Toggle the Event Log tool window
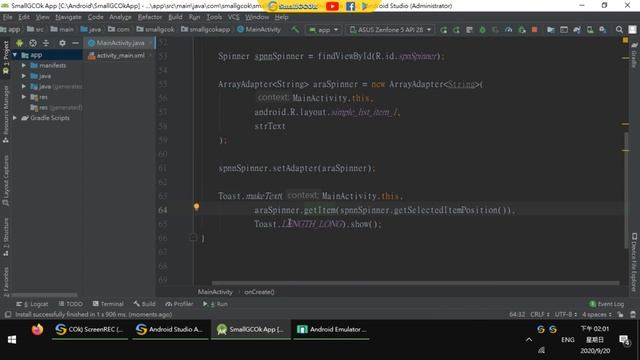This screenshot has height=360, width=640. (607, 304)
